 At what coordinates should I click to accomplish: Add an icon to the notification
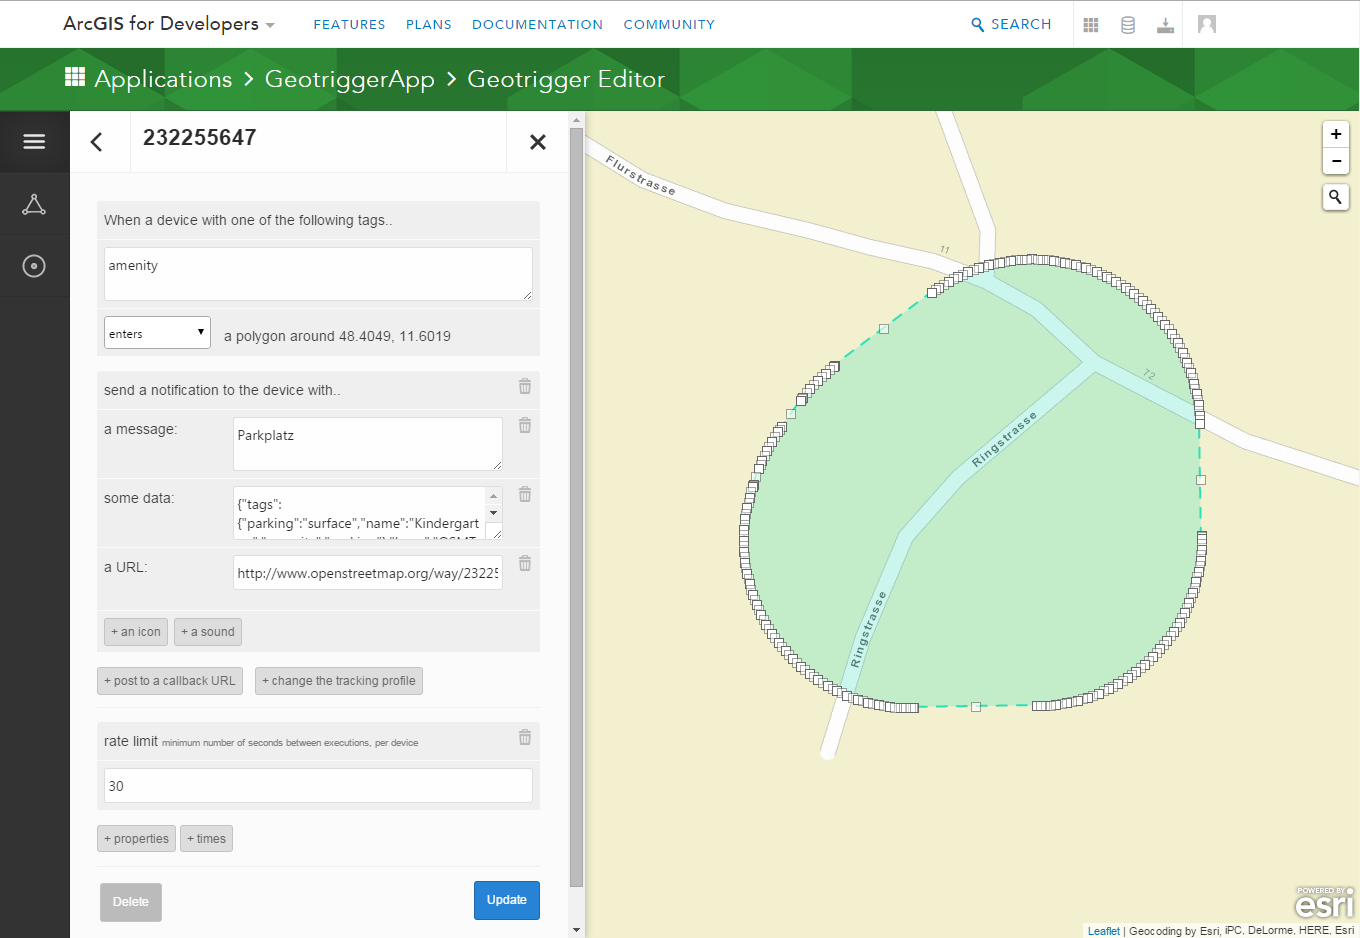tap(136, 632)
